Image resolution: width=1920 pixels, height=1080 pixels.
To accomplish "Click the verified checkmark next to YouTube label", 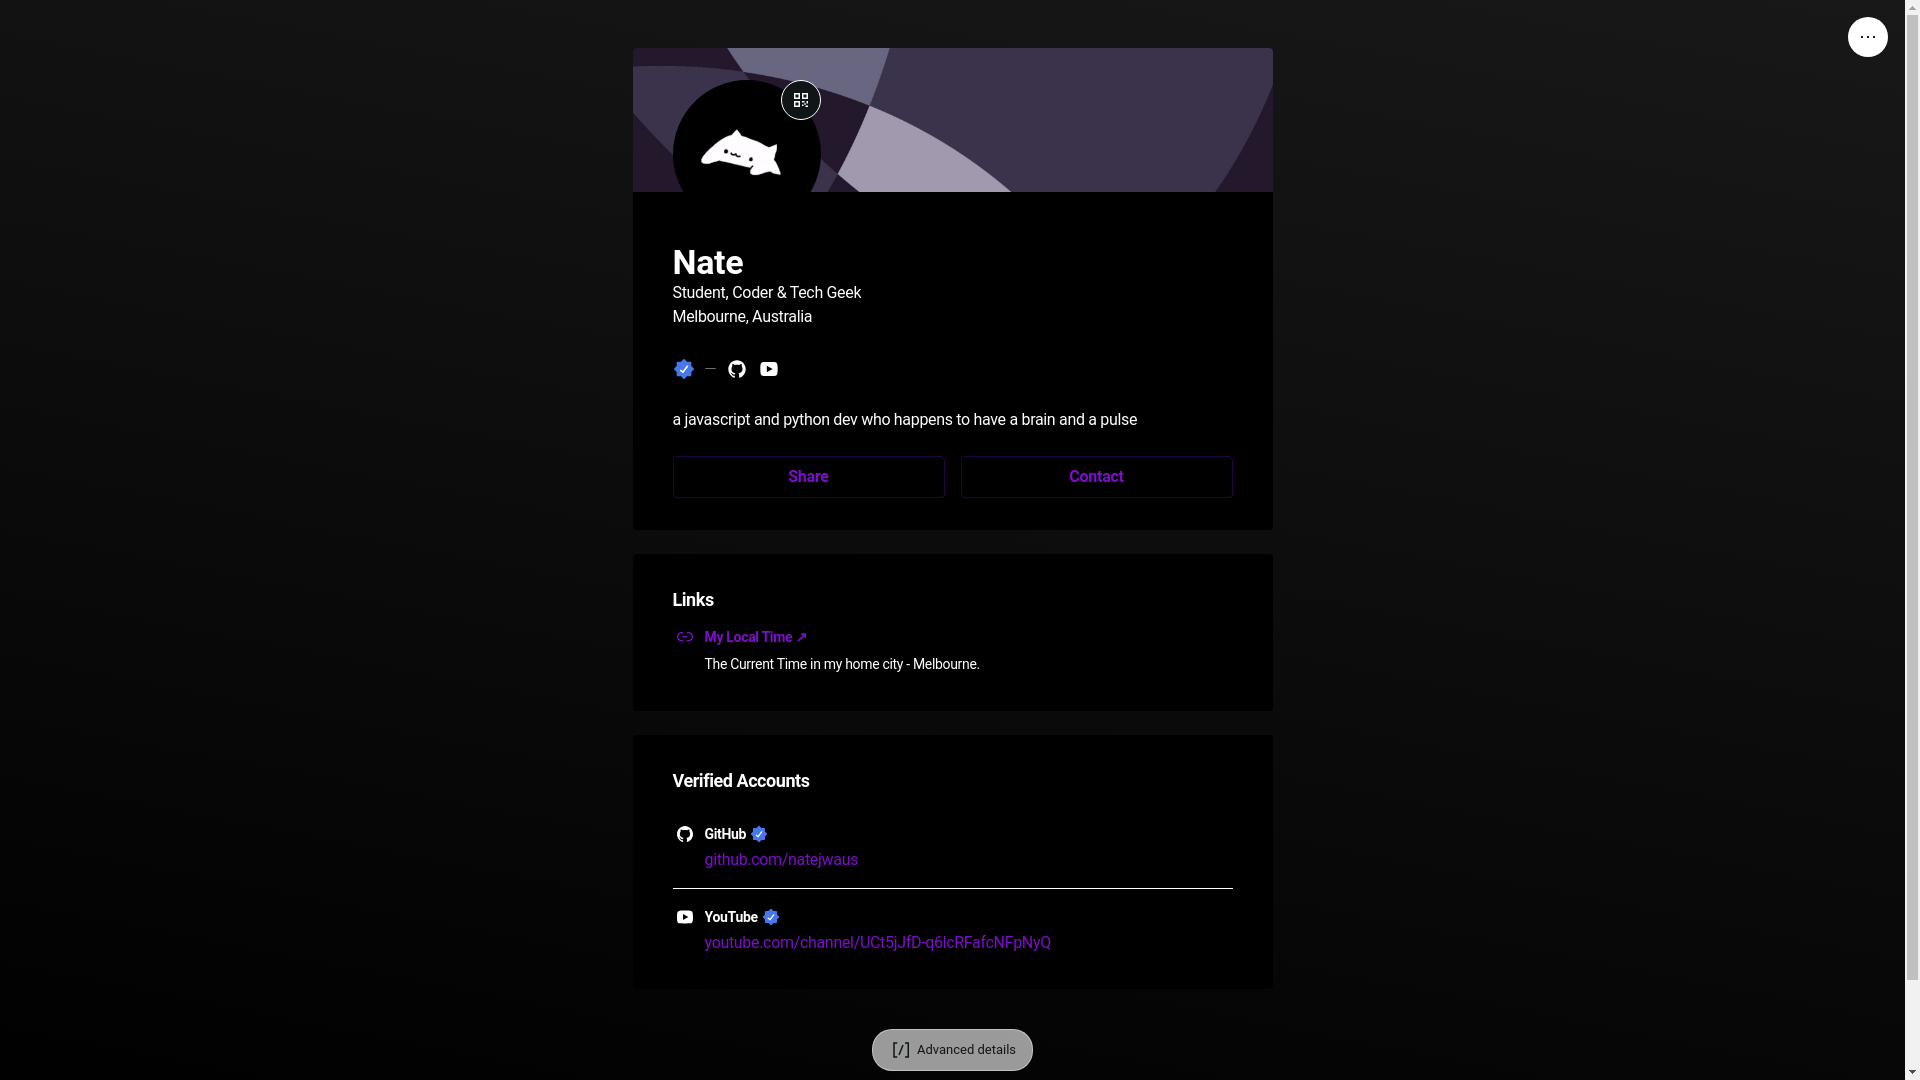I will [x=771, y=917].
